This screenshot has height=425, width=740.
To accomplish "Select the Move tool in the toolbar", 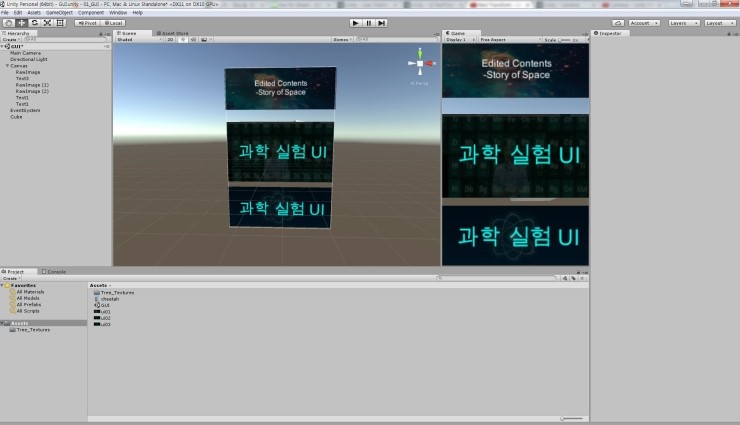I will (x=21, y=23).
